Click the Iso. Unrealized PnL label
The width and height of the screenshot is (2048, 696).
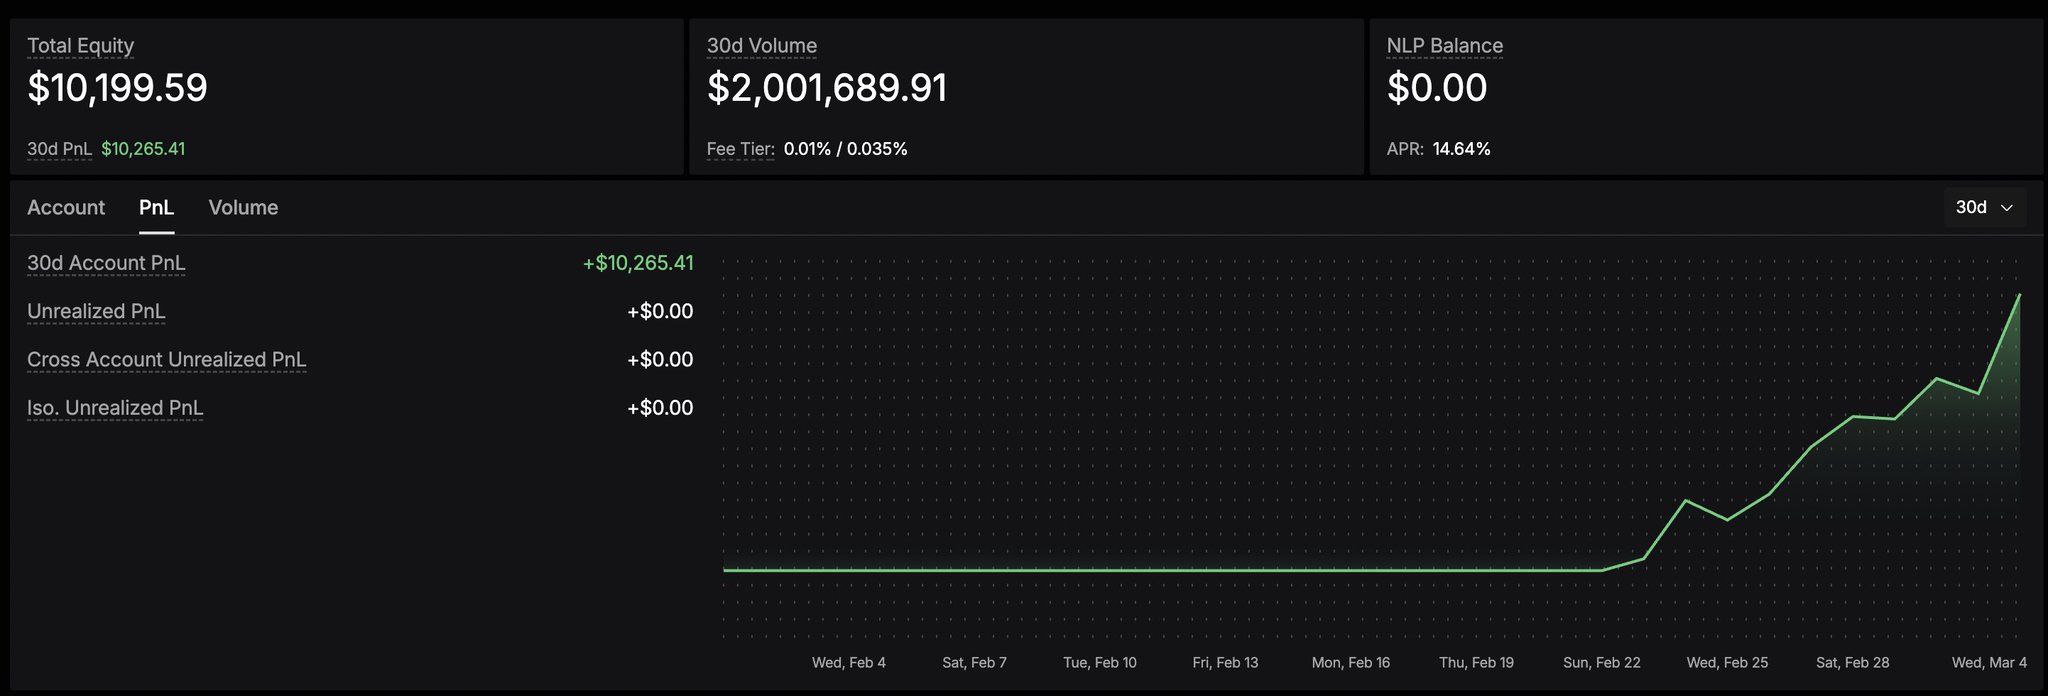tap(115, 408)
